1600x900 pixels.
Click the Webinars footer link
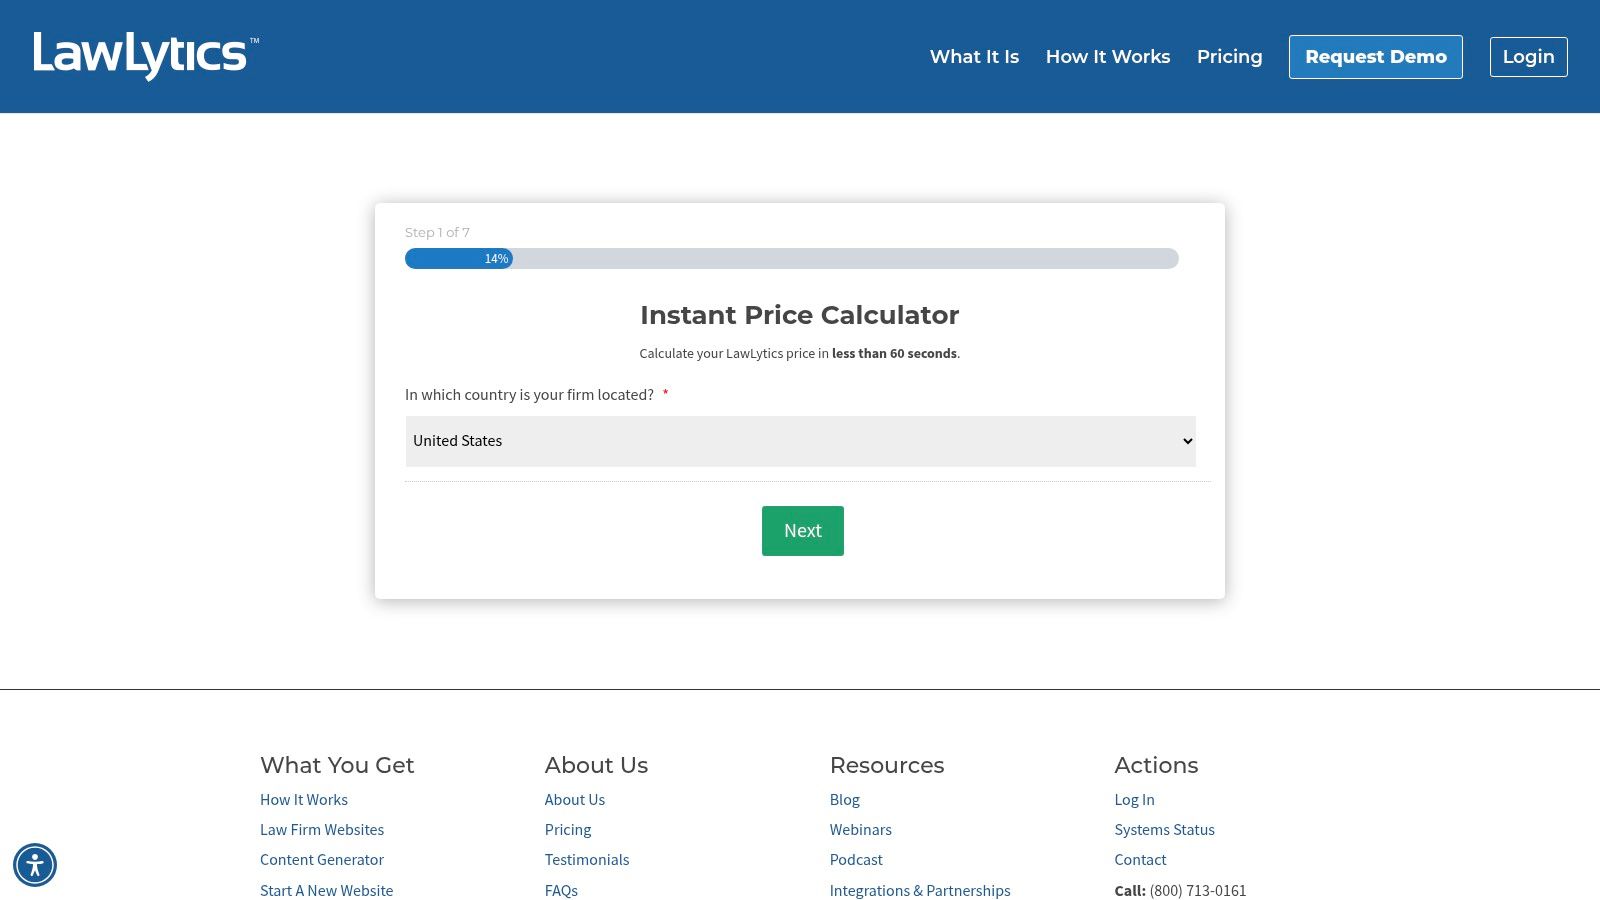[x=860, y=829]
